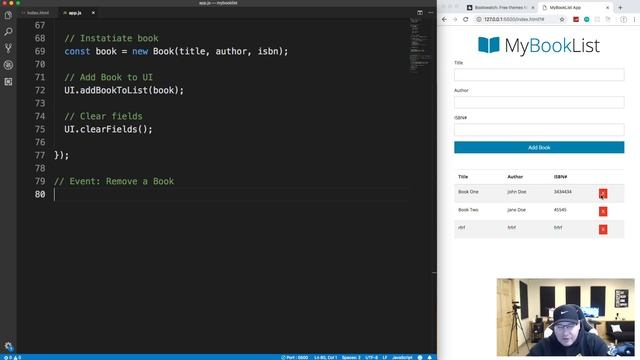Click the // Event: Remove a Book comment
Screen dimensions: 640x360
114,181
